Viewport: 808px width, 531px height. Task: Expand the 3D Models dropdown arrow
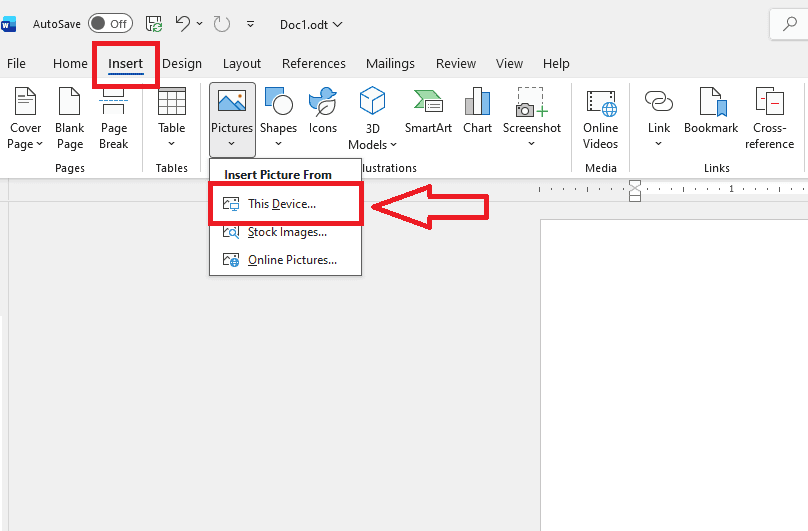(x=394, y=145)
